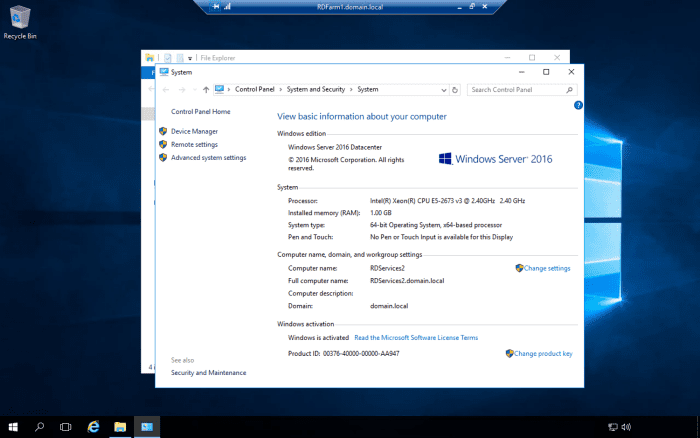Open Remote settings link
This screenshot has height=438, width=700.
(x=194, y=144)
